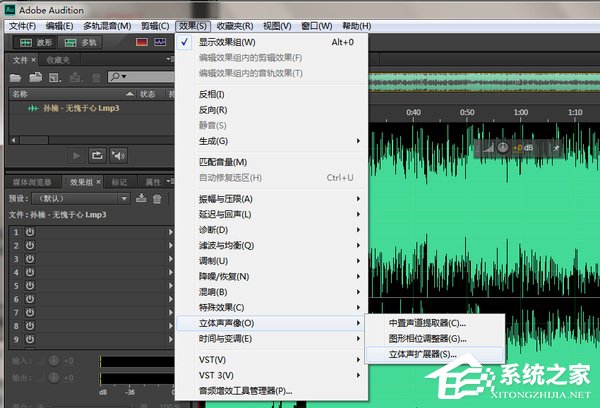
Task: Click the auto-play speaker button
Action: click(118, 155)
